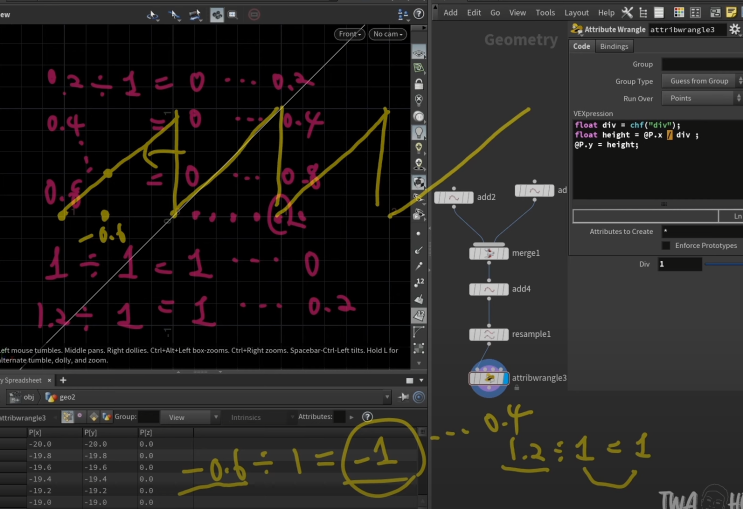Click the first select tool icon in viewport toolbar

153,15
